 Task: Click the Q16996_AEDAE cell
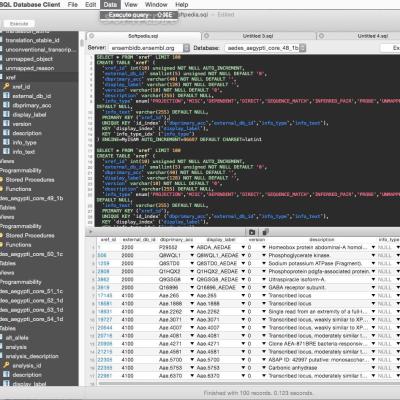click(217, 288)
